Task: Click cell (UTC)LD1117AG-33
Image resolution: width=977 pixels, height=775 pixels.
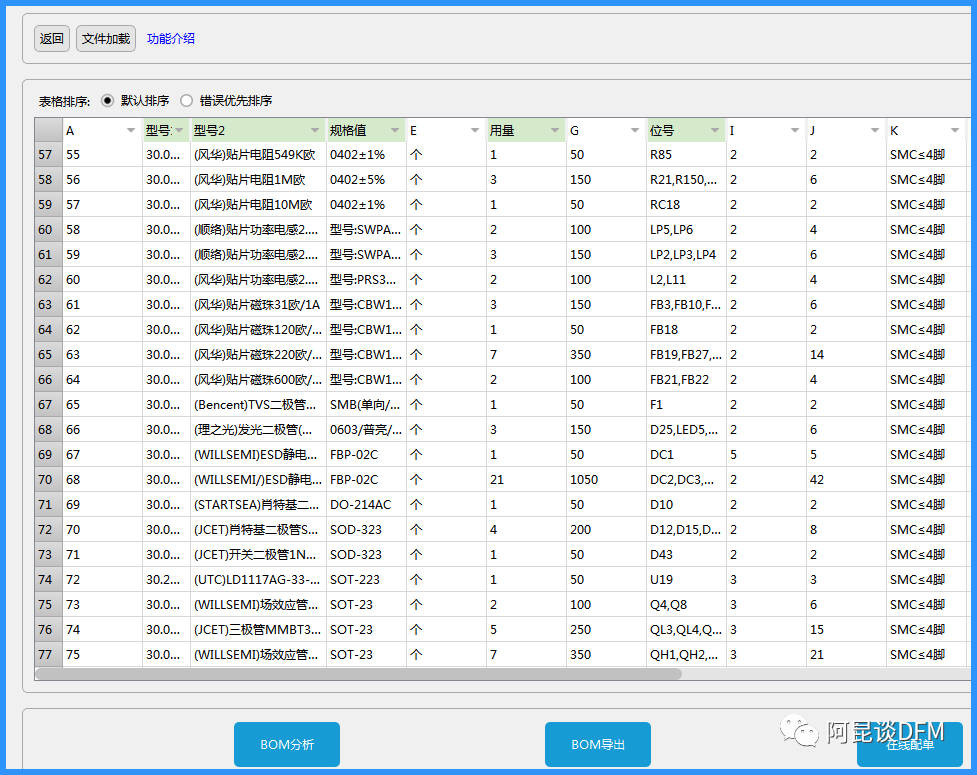Action: pos(258,579)
